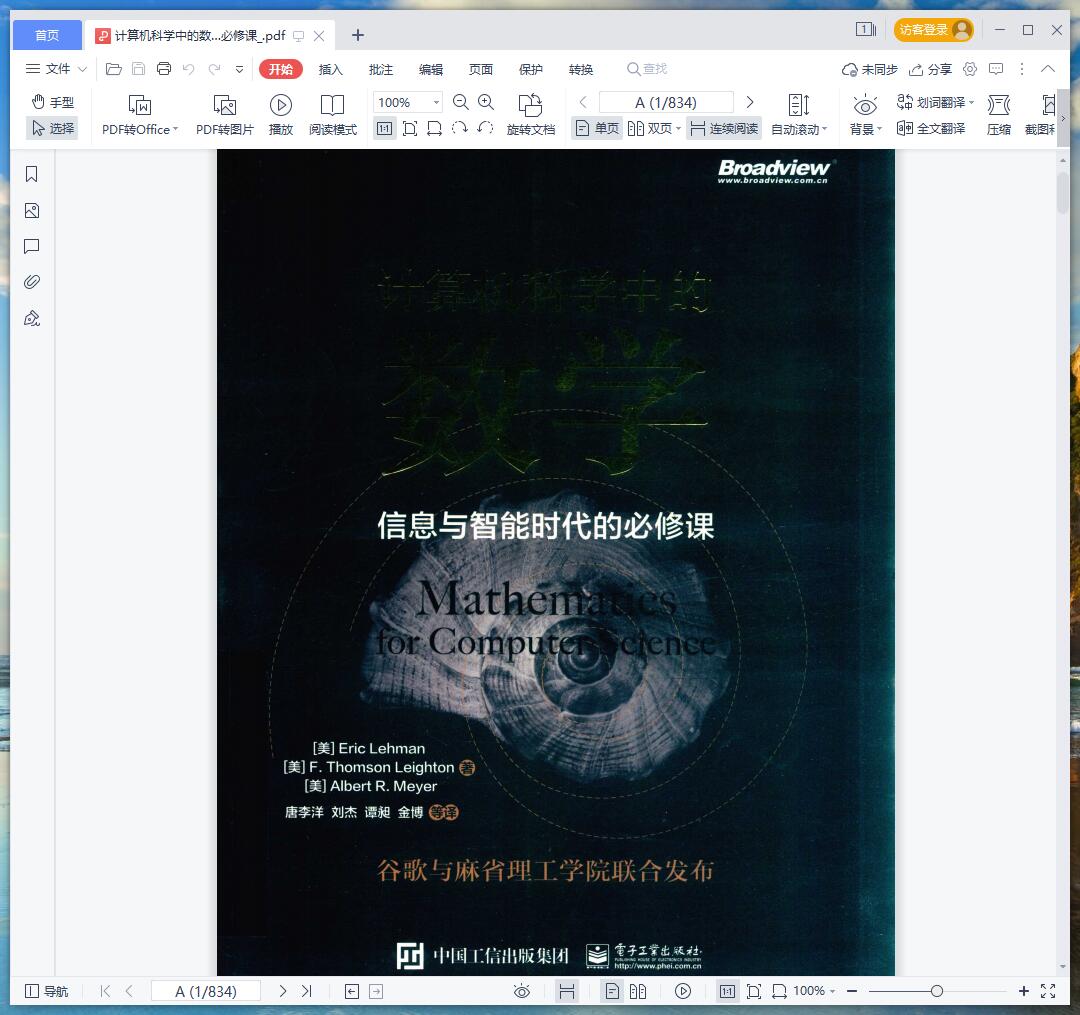
Task: Click the 分享 share button
Action: pyautogui.click(x=931, y=69)
